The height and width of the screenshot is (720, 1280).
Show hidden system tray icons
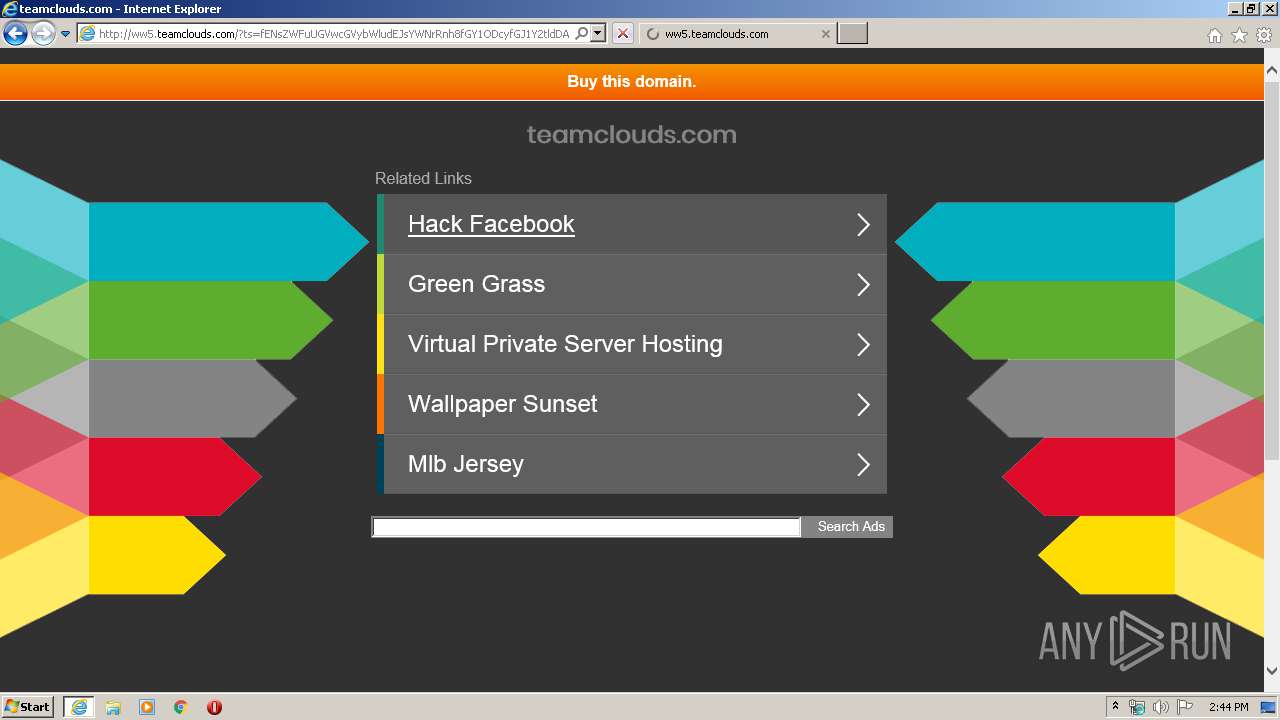1116,707
